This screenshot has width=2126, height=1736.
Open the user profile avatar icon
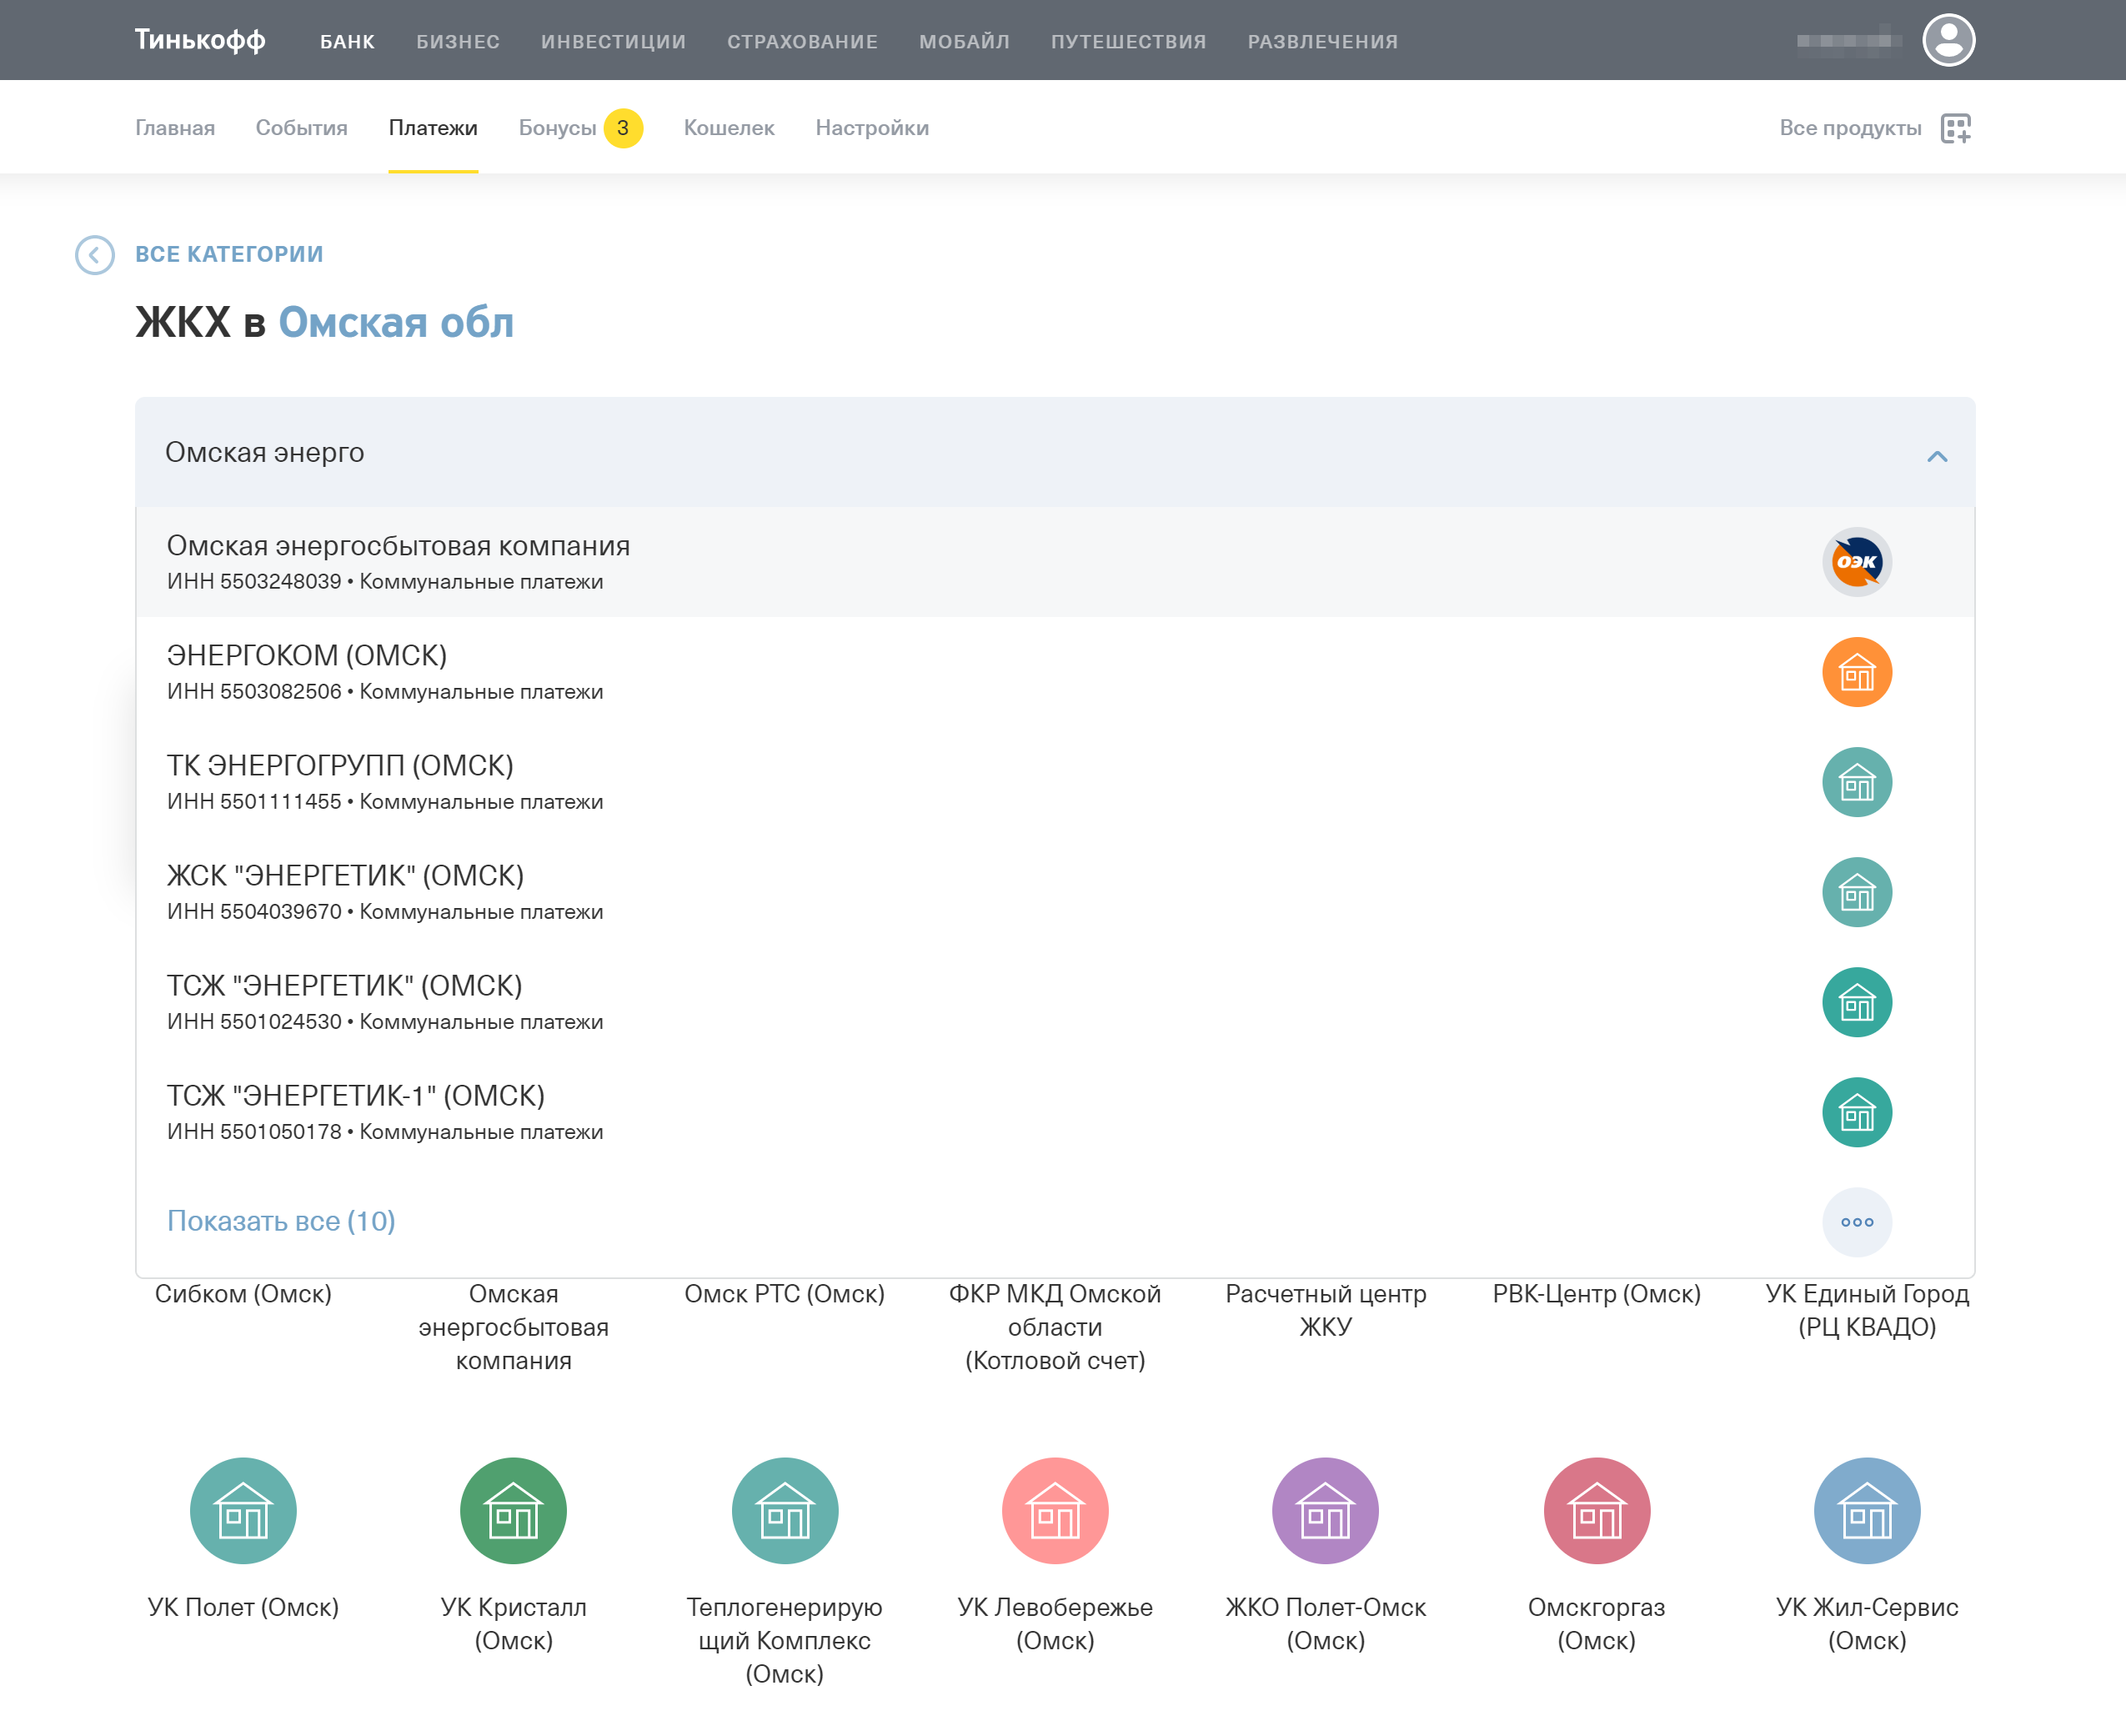[x=1948, y=40]
